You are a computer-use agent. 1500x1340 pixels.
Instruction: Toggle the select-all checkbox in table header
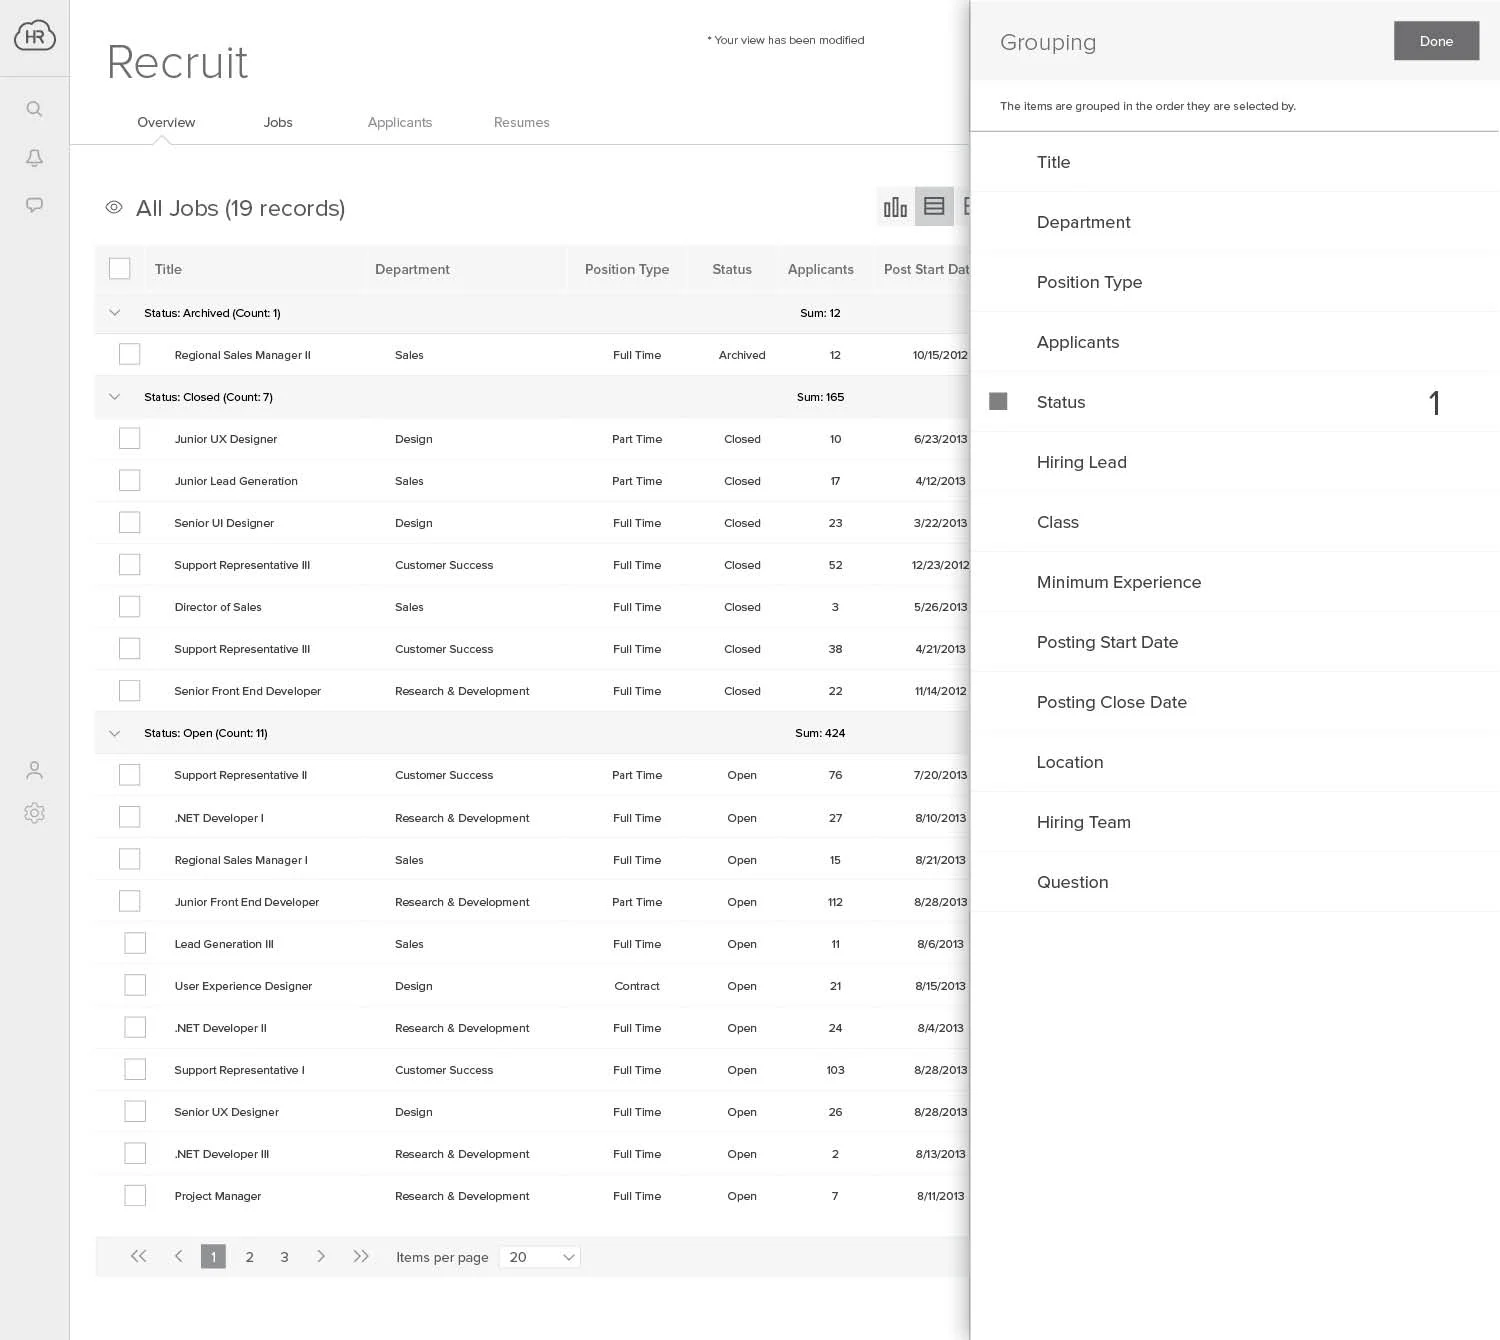point(119,268)
